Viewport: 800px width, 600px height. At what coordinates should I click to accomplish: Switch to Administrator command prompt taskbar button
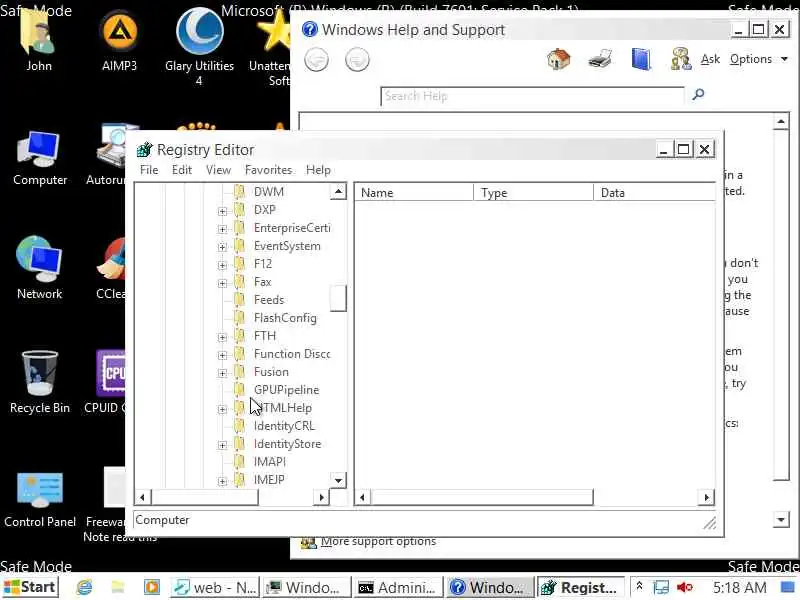[397, 588]
